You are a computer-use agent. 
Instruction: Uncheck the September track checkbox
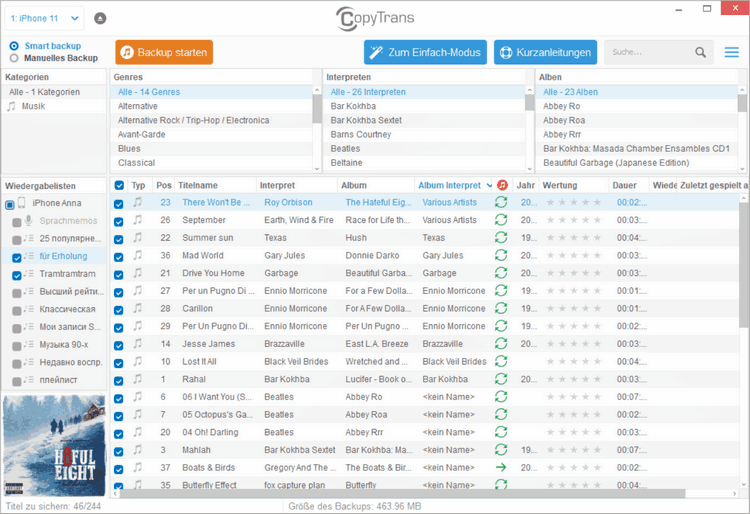119,221
